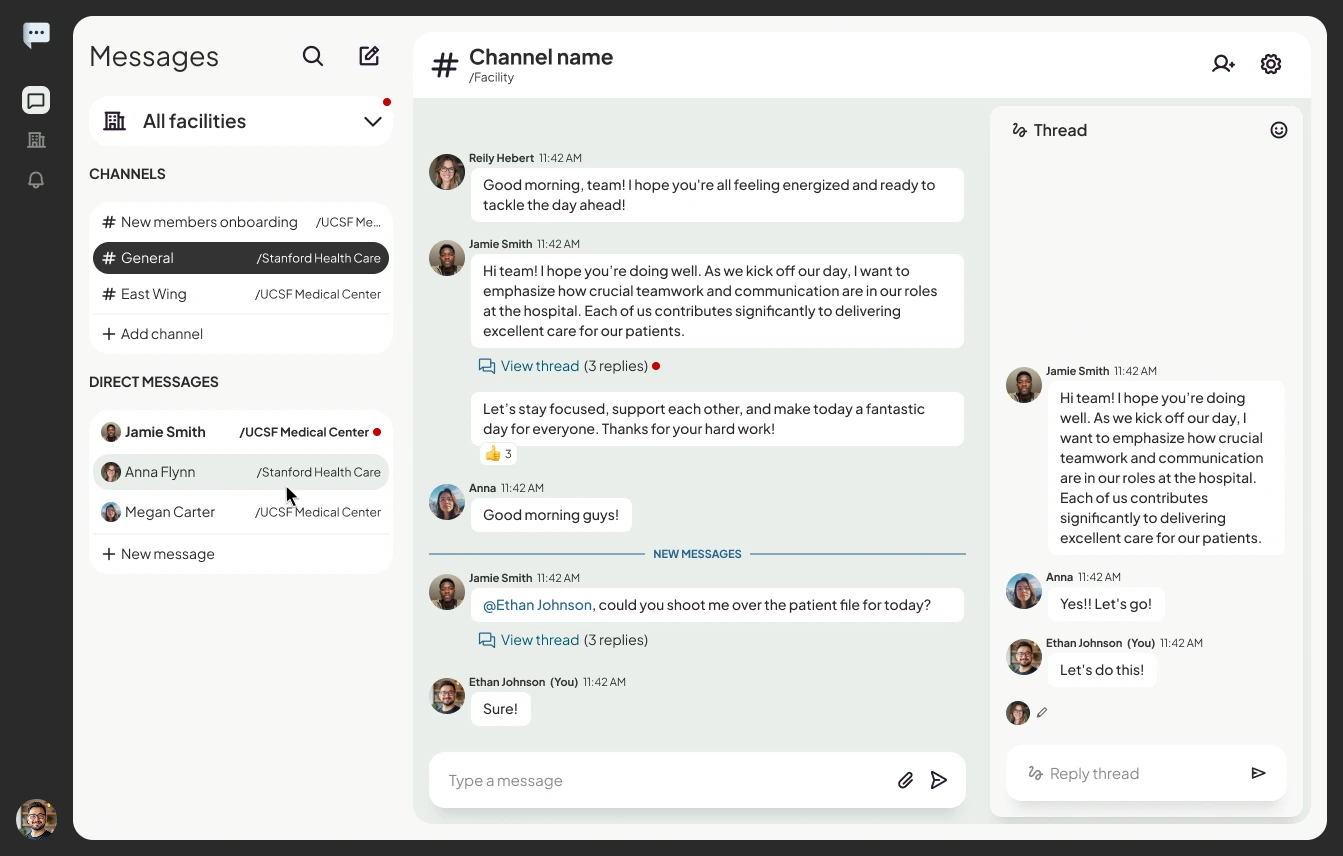The height and width of the screenshot is (856, 1343).
Task: View thread with unread red dot
Action: point(563,366)
